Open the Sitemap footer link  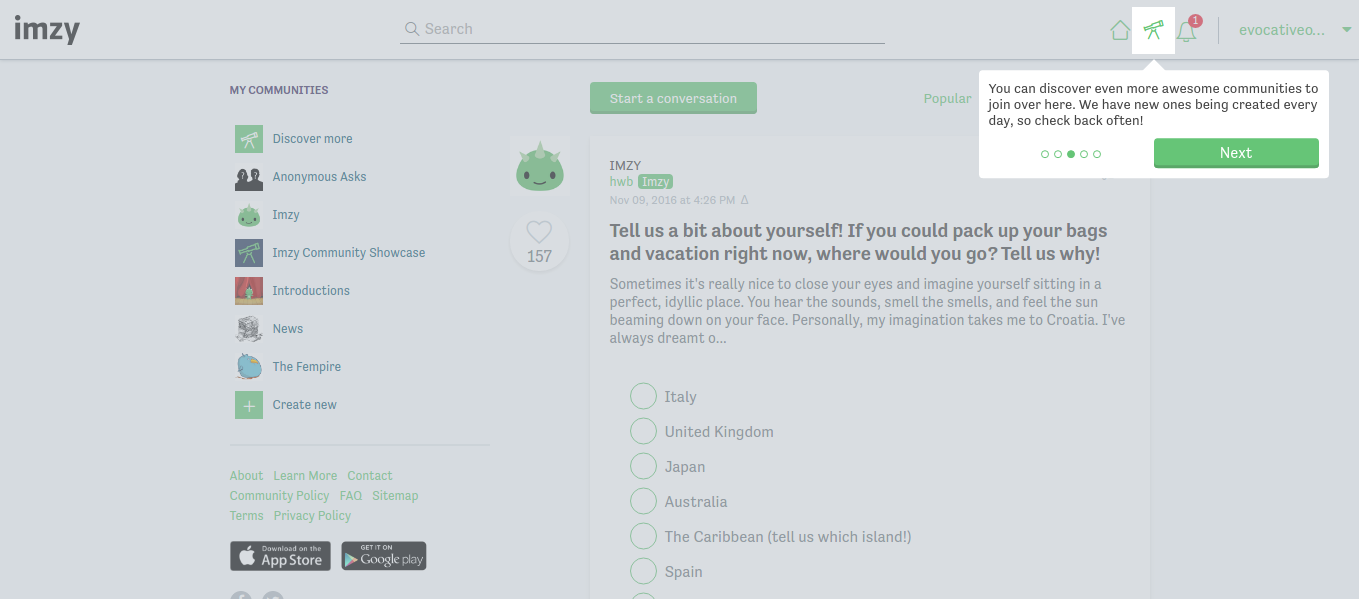point(395,496)
